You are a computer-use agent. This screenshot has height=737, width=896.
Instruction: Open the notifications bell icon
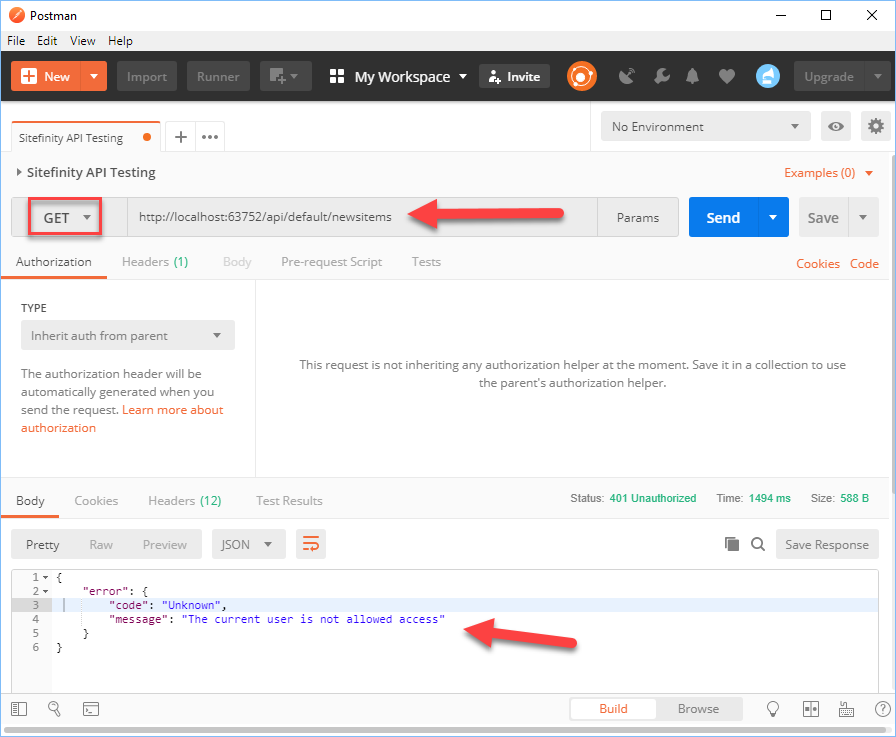[693, 76]
